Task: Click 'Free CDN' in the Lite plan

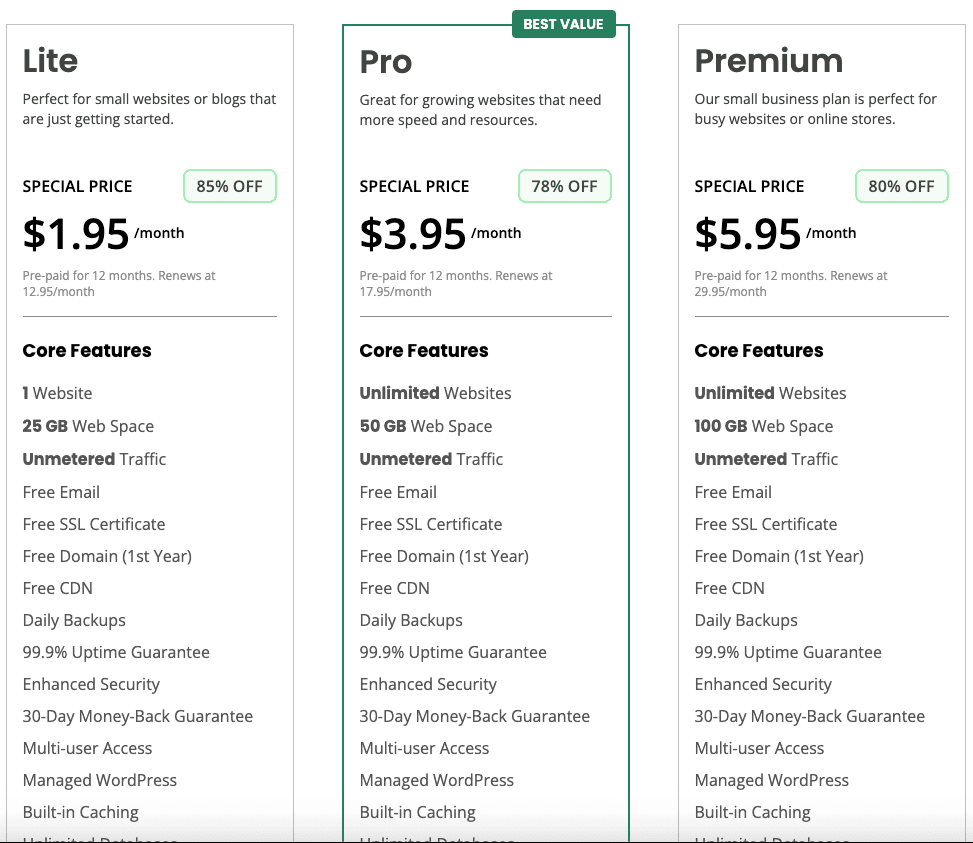Action: 58,588
